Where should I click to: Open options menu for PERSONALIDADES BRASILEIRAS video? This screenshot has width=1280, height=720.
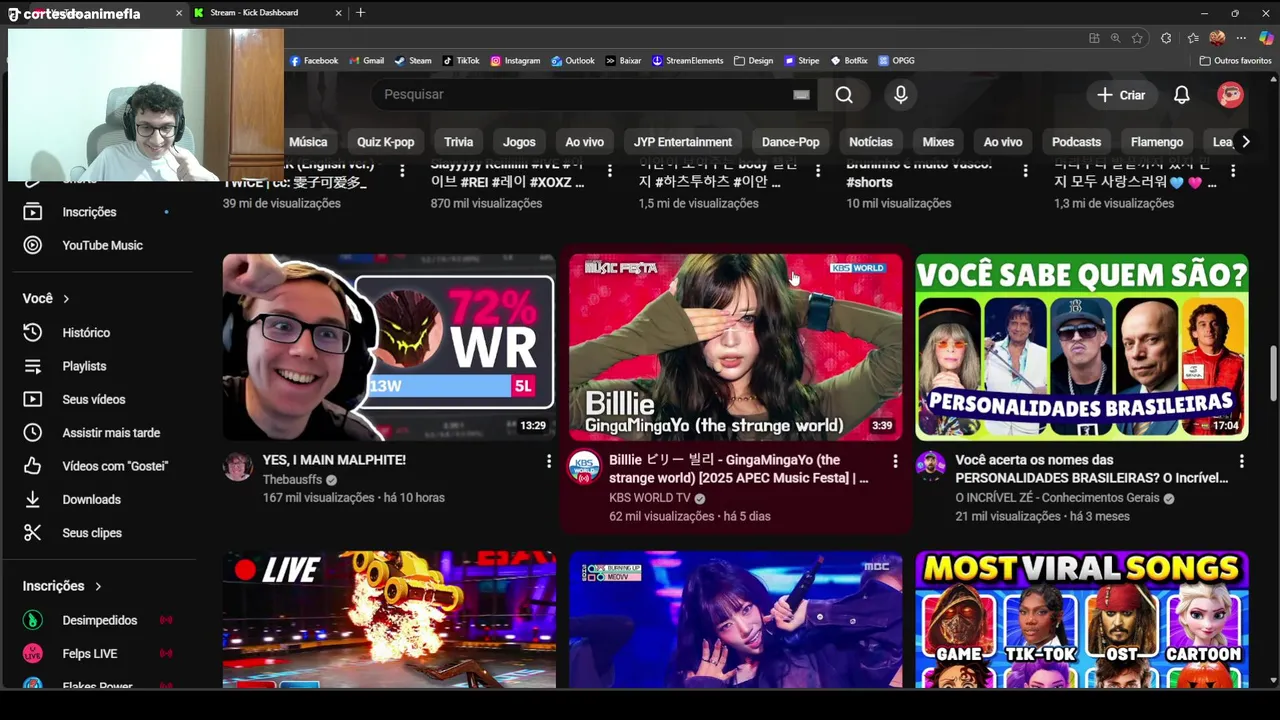pos(1241,461)
